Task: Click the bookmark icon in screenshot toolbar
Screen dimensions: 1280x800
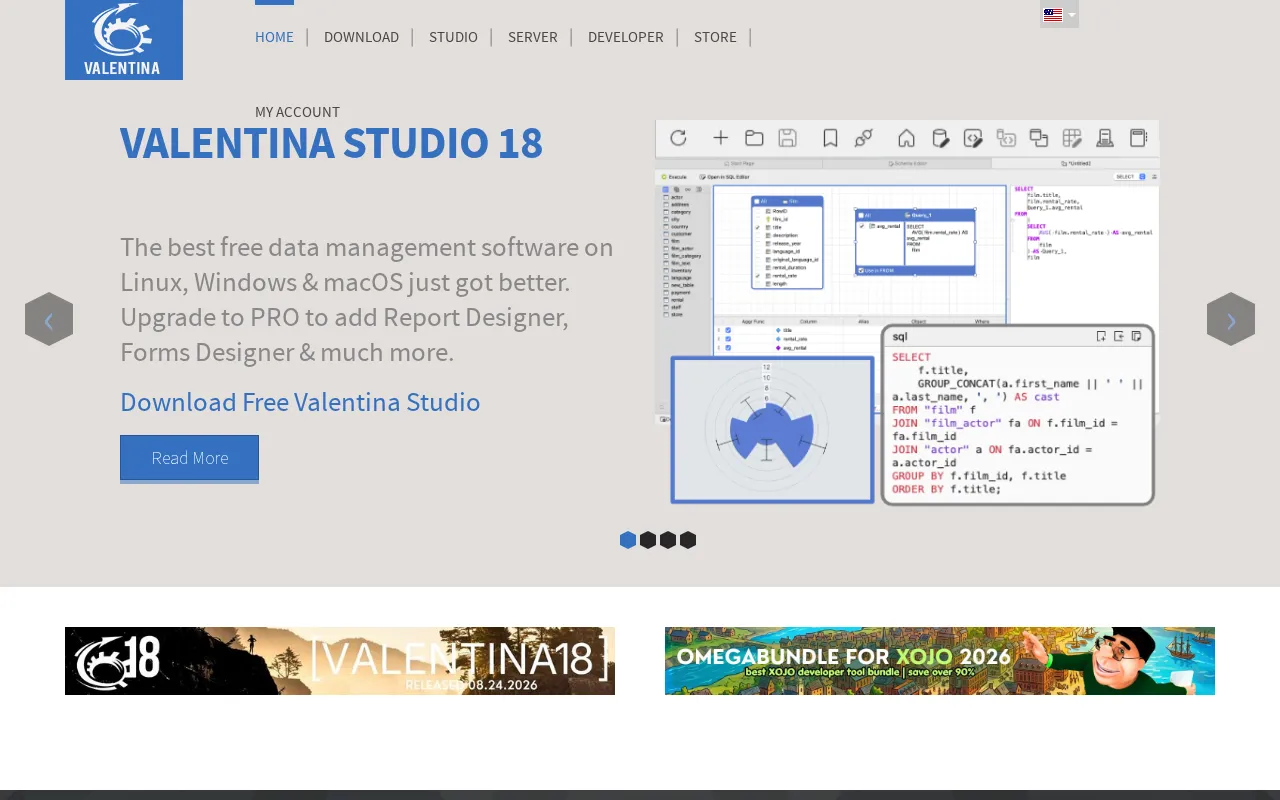Action: pos(830,138)
